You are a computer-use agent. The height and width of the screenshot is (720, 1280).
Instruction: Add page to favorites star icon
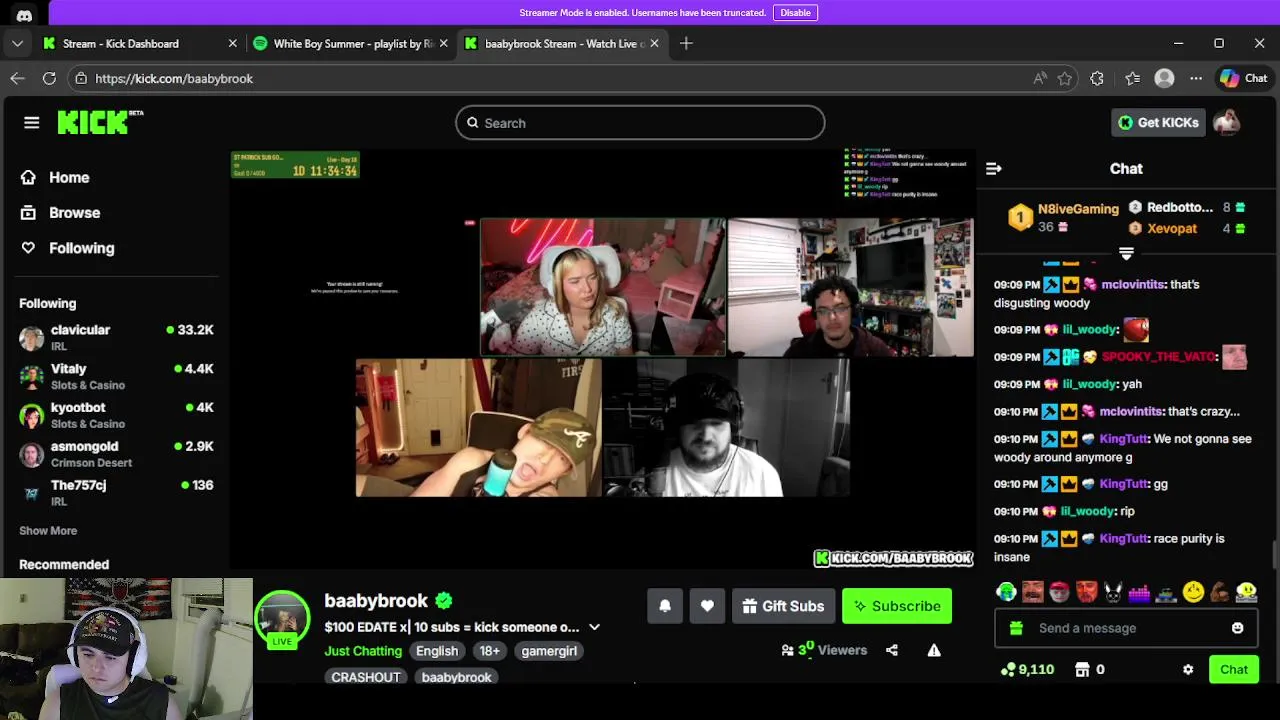tap(1065, 78)
